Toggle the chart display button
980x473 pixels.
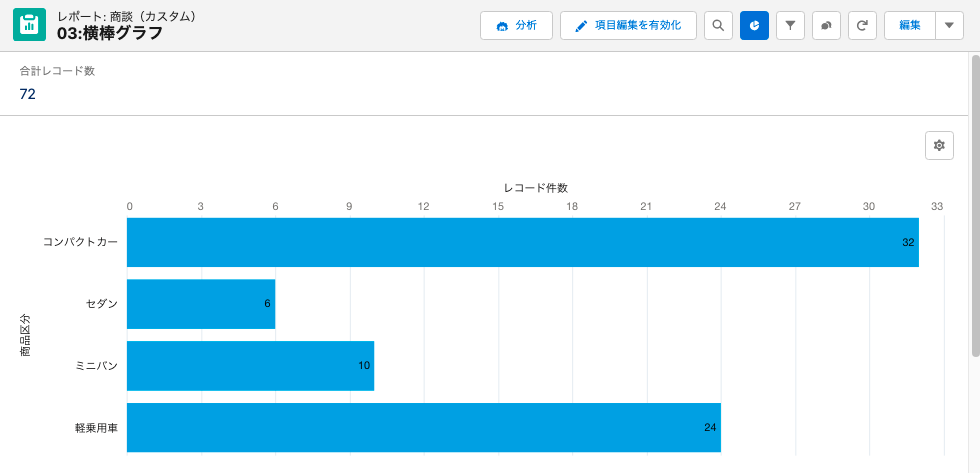[x=754, y=26]
